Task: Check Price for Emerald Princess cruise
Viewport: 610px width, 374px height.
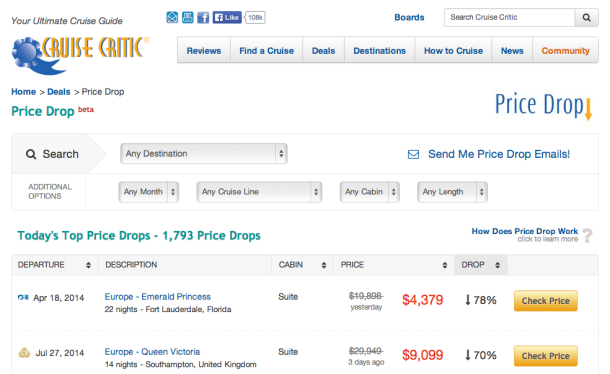Action: (x=545, y=301)
